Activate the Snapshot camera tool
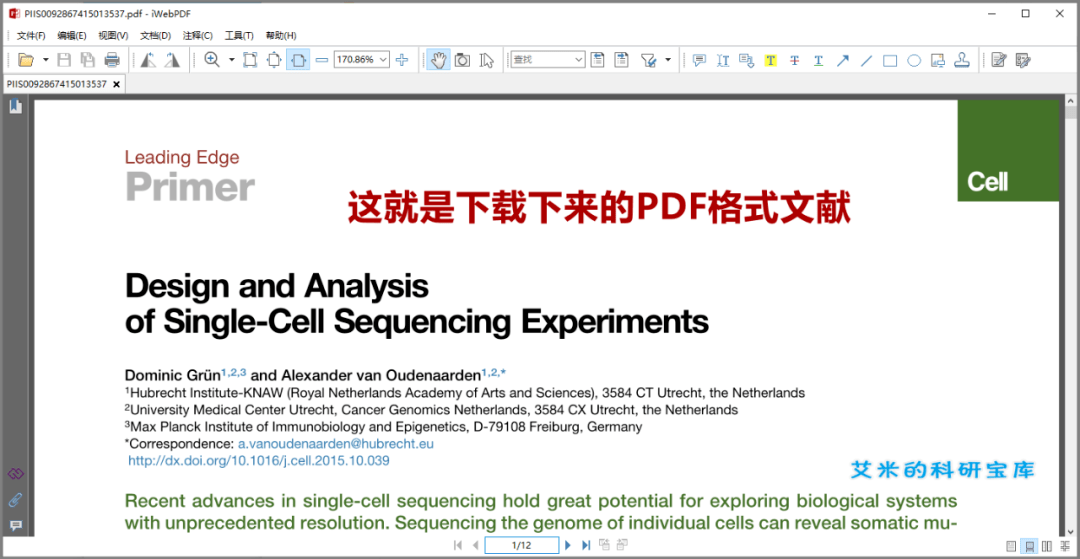This screenshot has height=559, width=1080. point(462,60)
